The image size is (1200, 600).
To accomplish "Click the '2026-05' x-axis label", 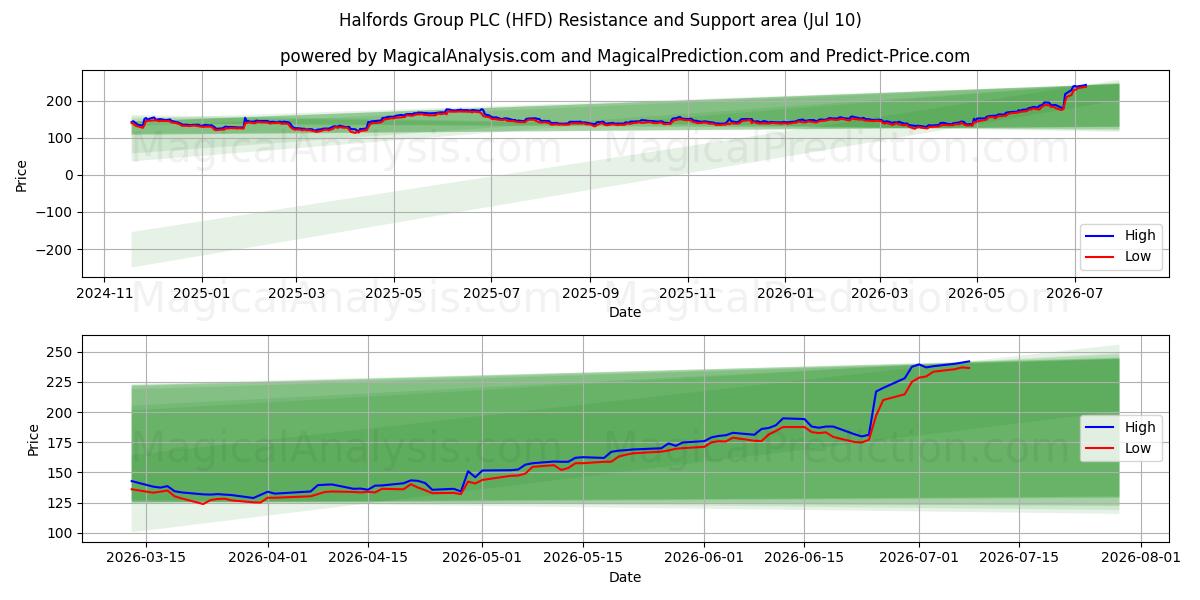I will click(976, 295).
